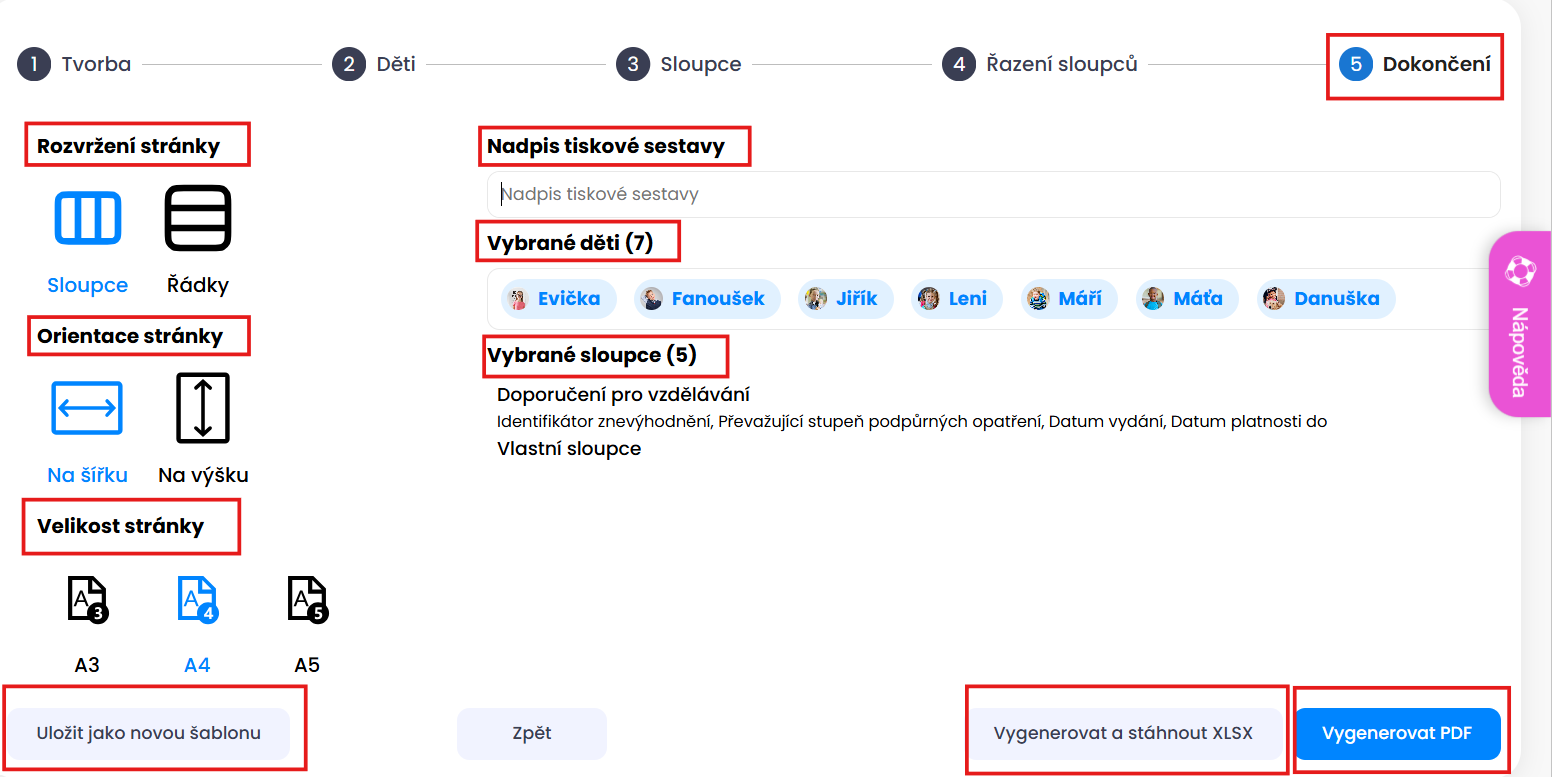Viewport: 1552px width, 777px height.
Task: Go to step 1 Tvorba
Action: point(74,64)
